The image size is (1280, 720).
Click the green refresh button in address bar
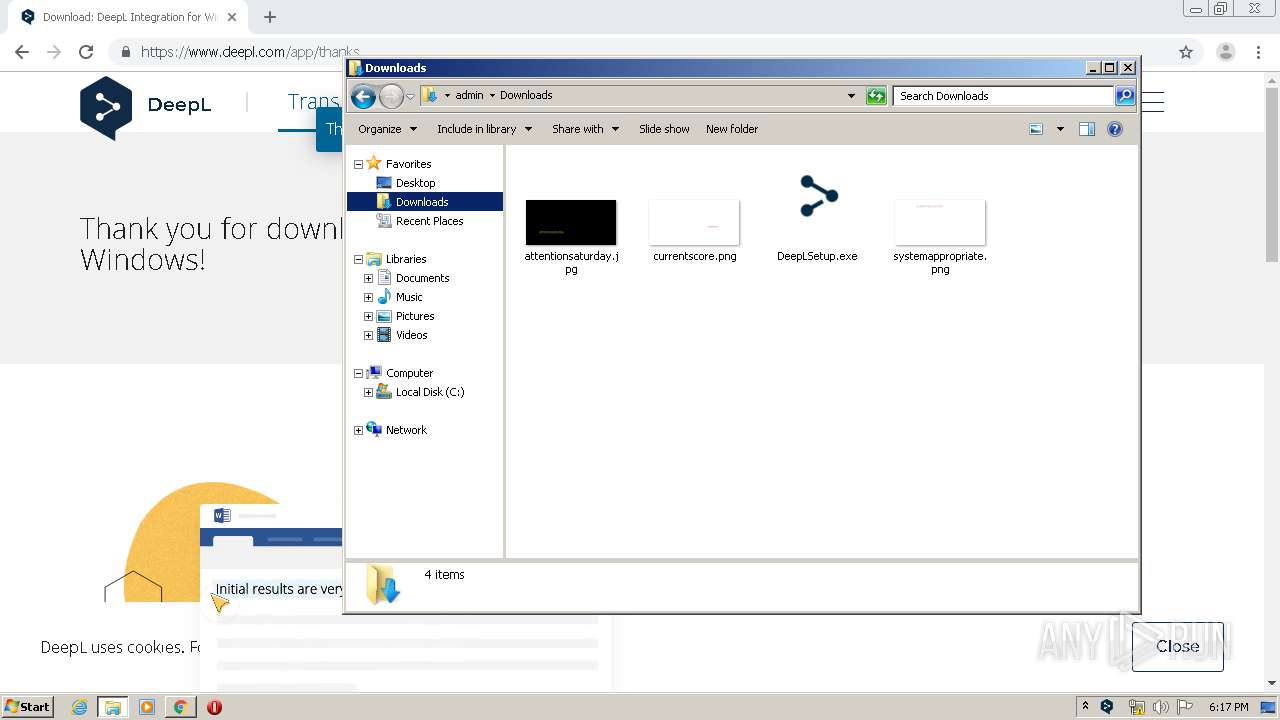(876, 96)
